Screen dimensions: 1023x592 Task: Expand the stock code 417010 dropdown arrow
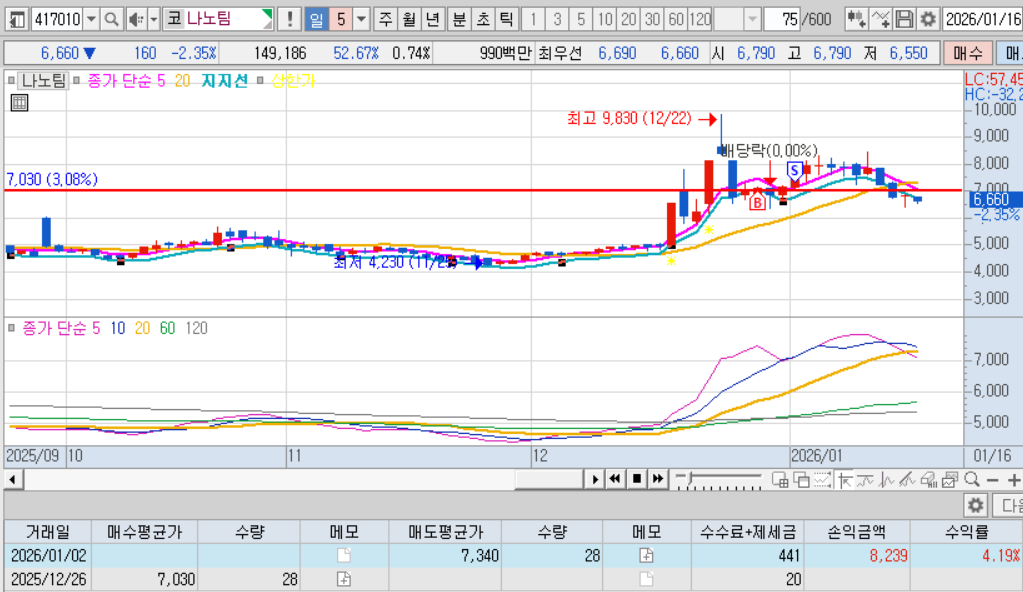tap(91, 20)
